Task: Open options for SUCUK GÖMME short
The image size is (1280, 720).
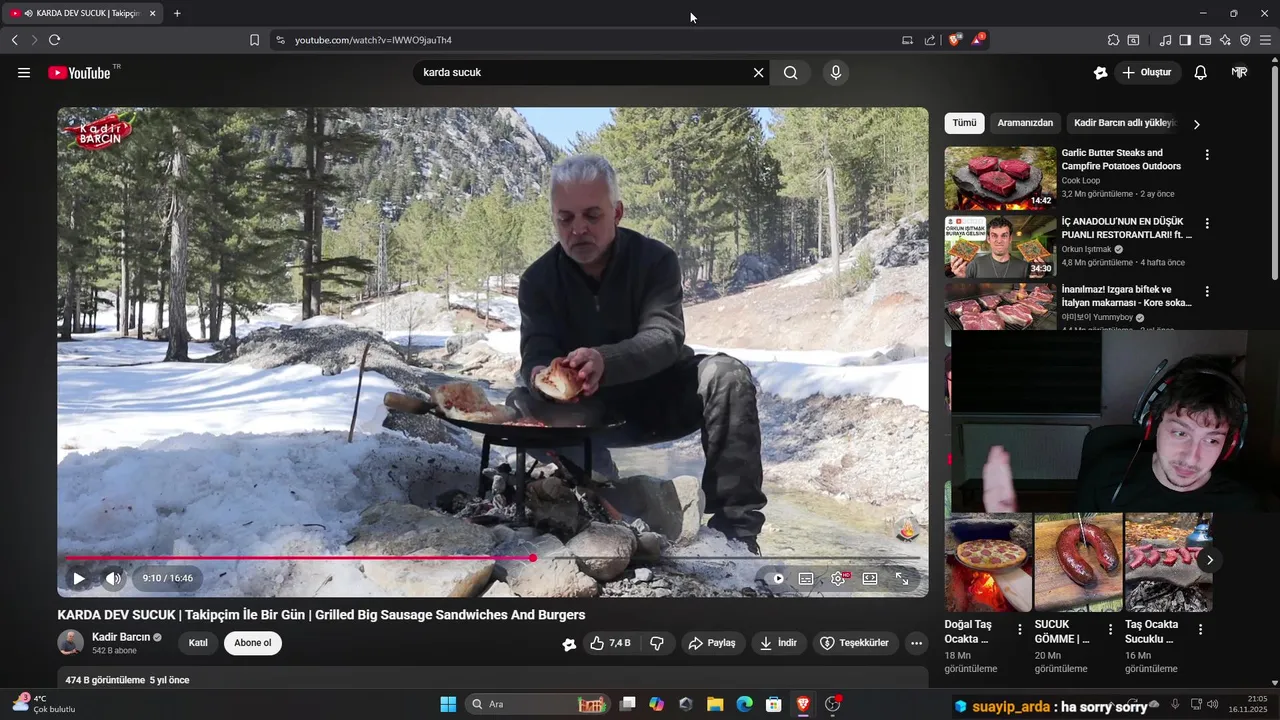Action: coord(1110,629)
